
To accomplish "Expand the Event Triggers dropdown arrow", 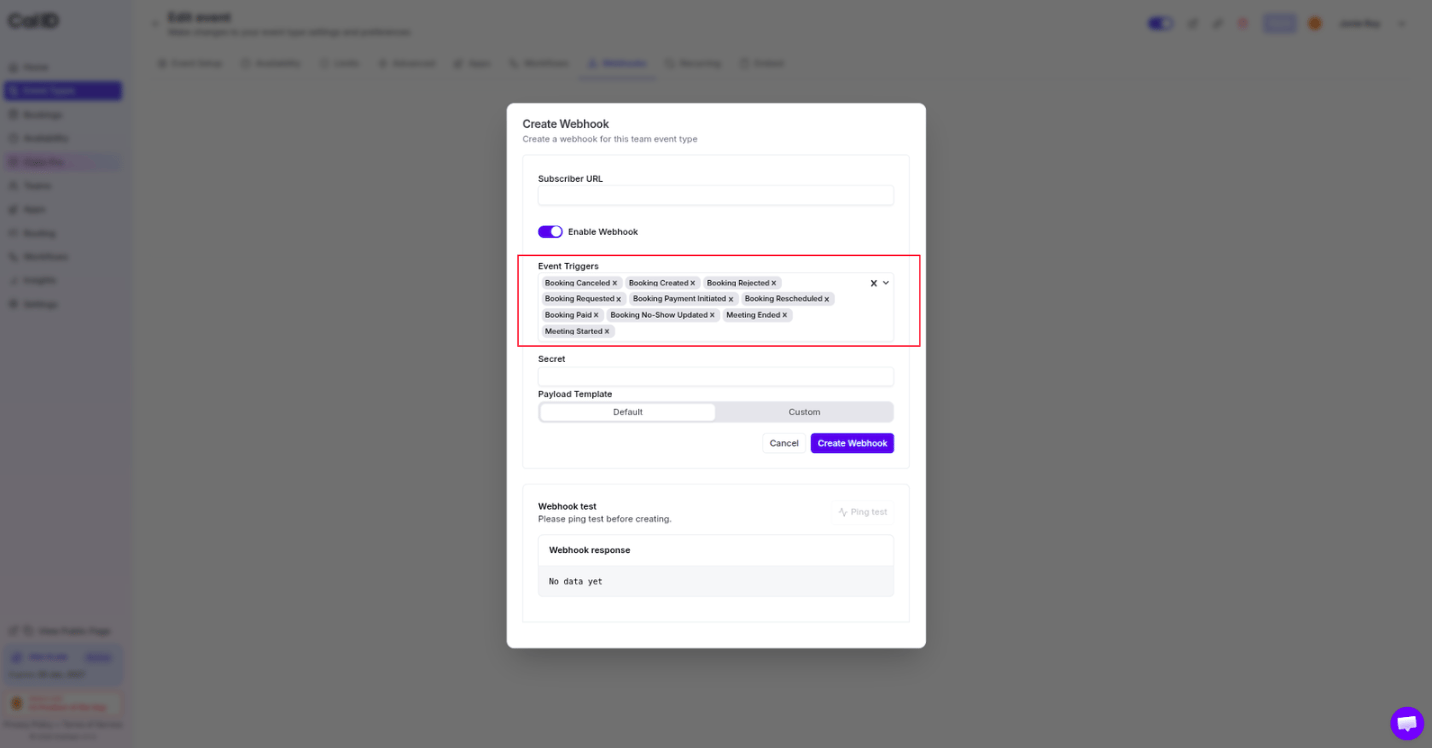I will [886, 283].
